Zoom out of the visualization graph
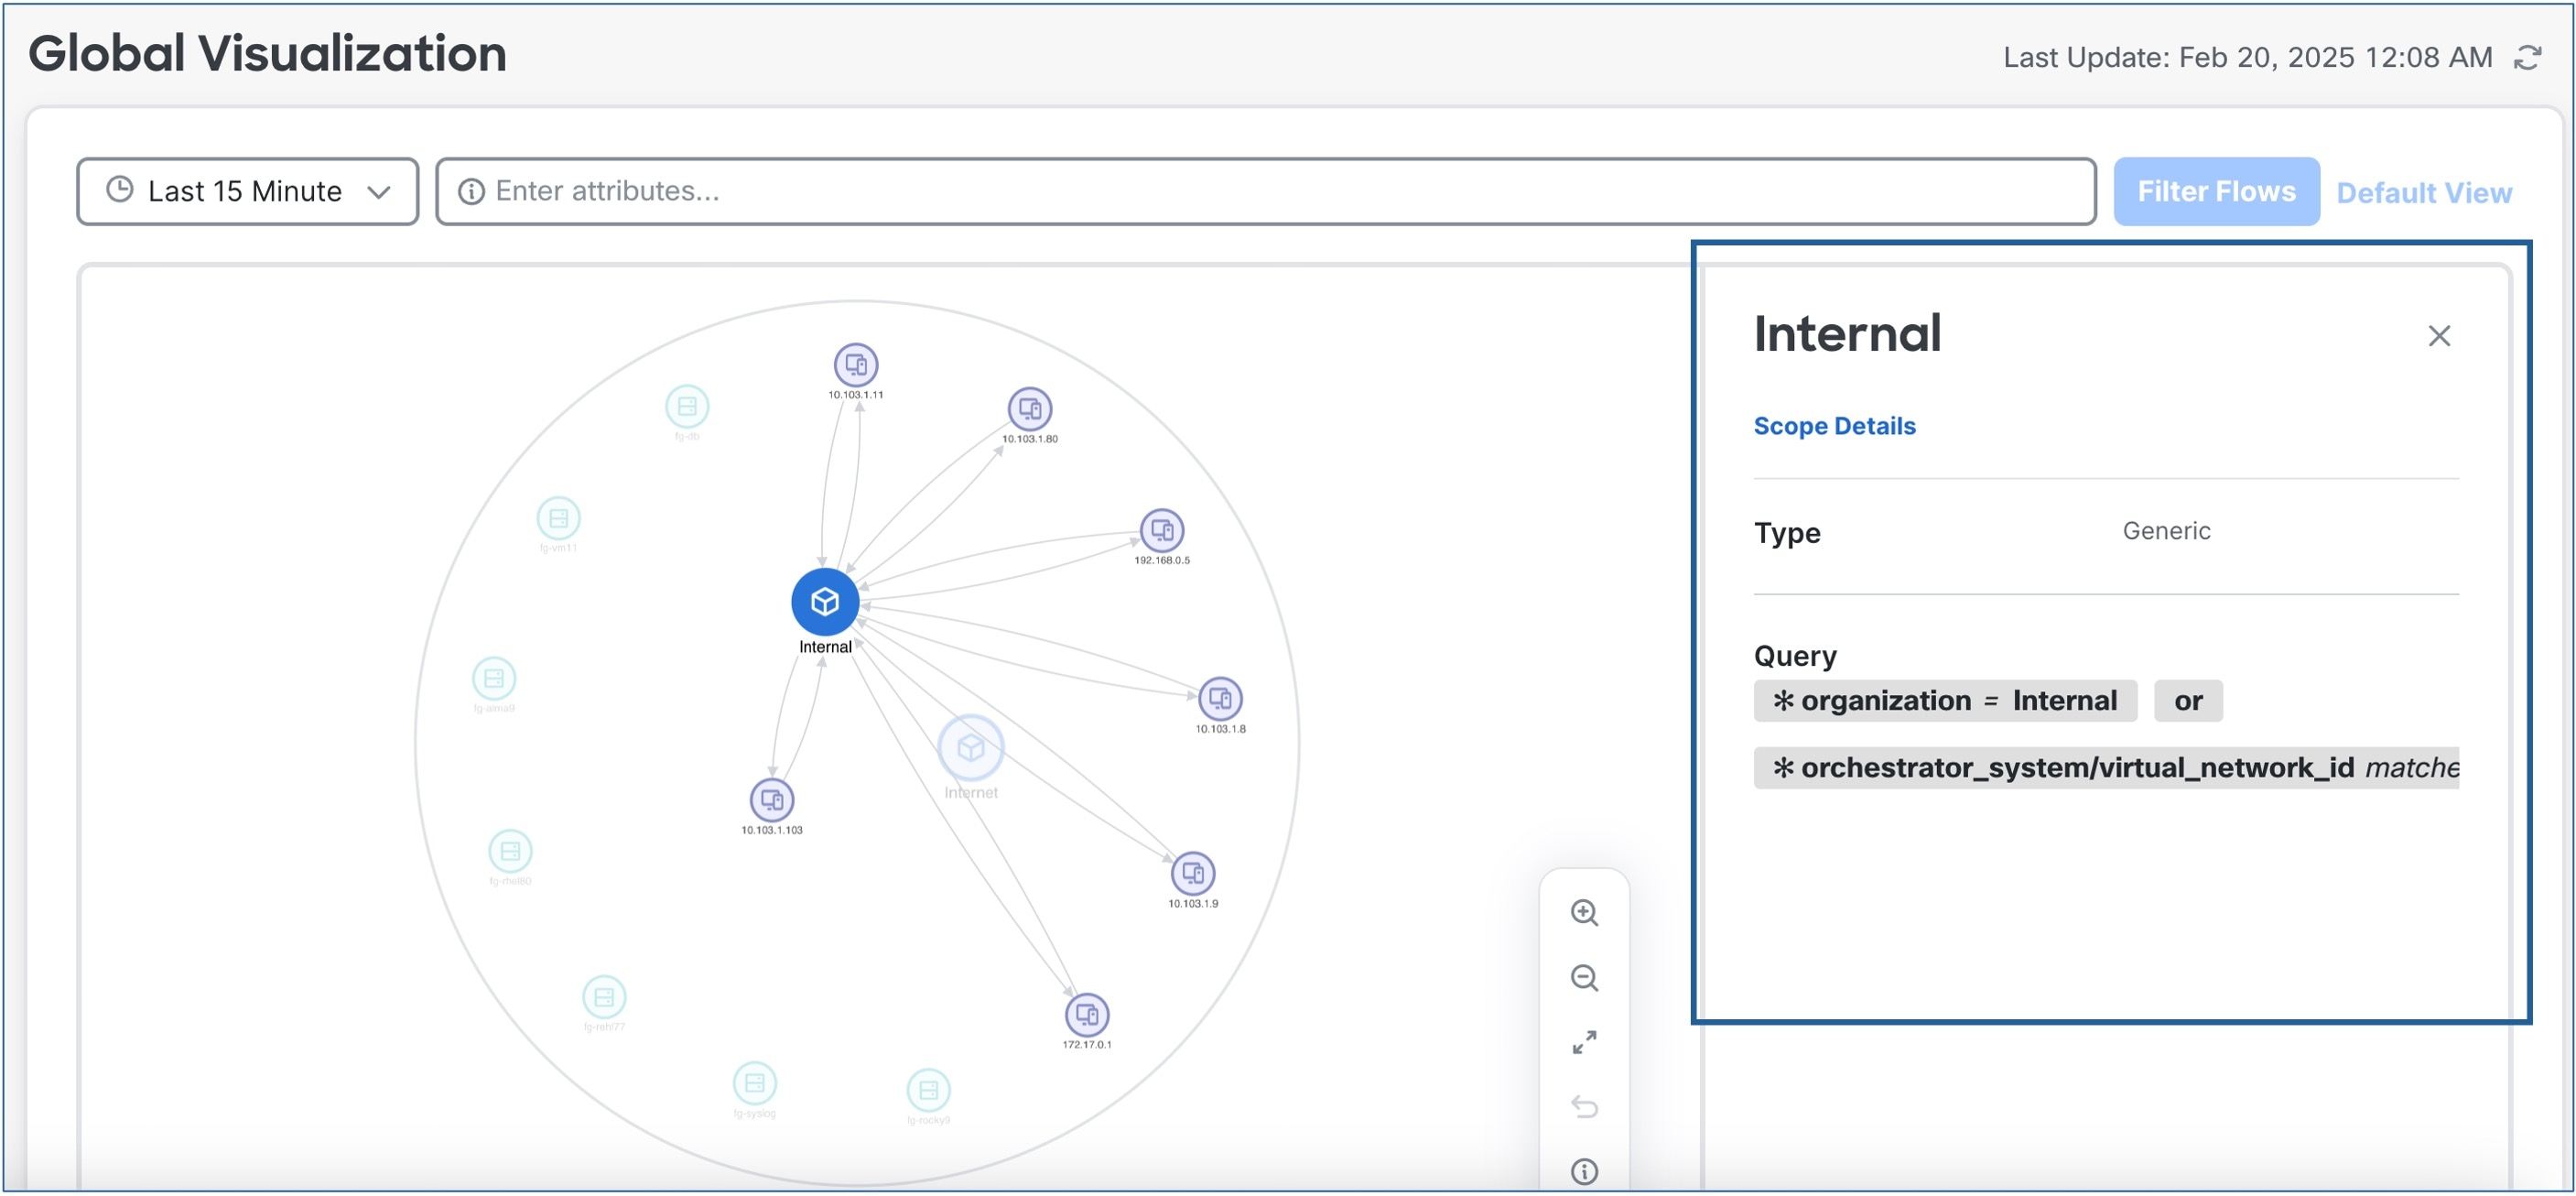Viewport: 2576px width, 1196px height. (x=1584, y=978)
